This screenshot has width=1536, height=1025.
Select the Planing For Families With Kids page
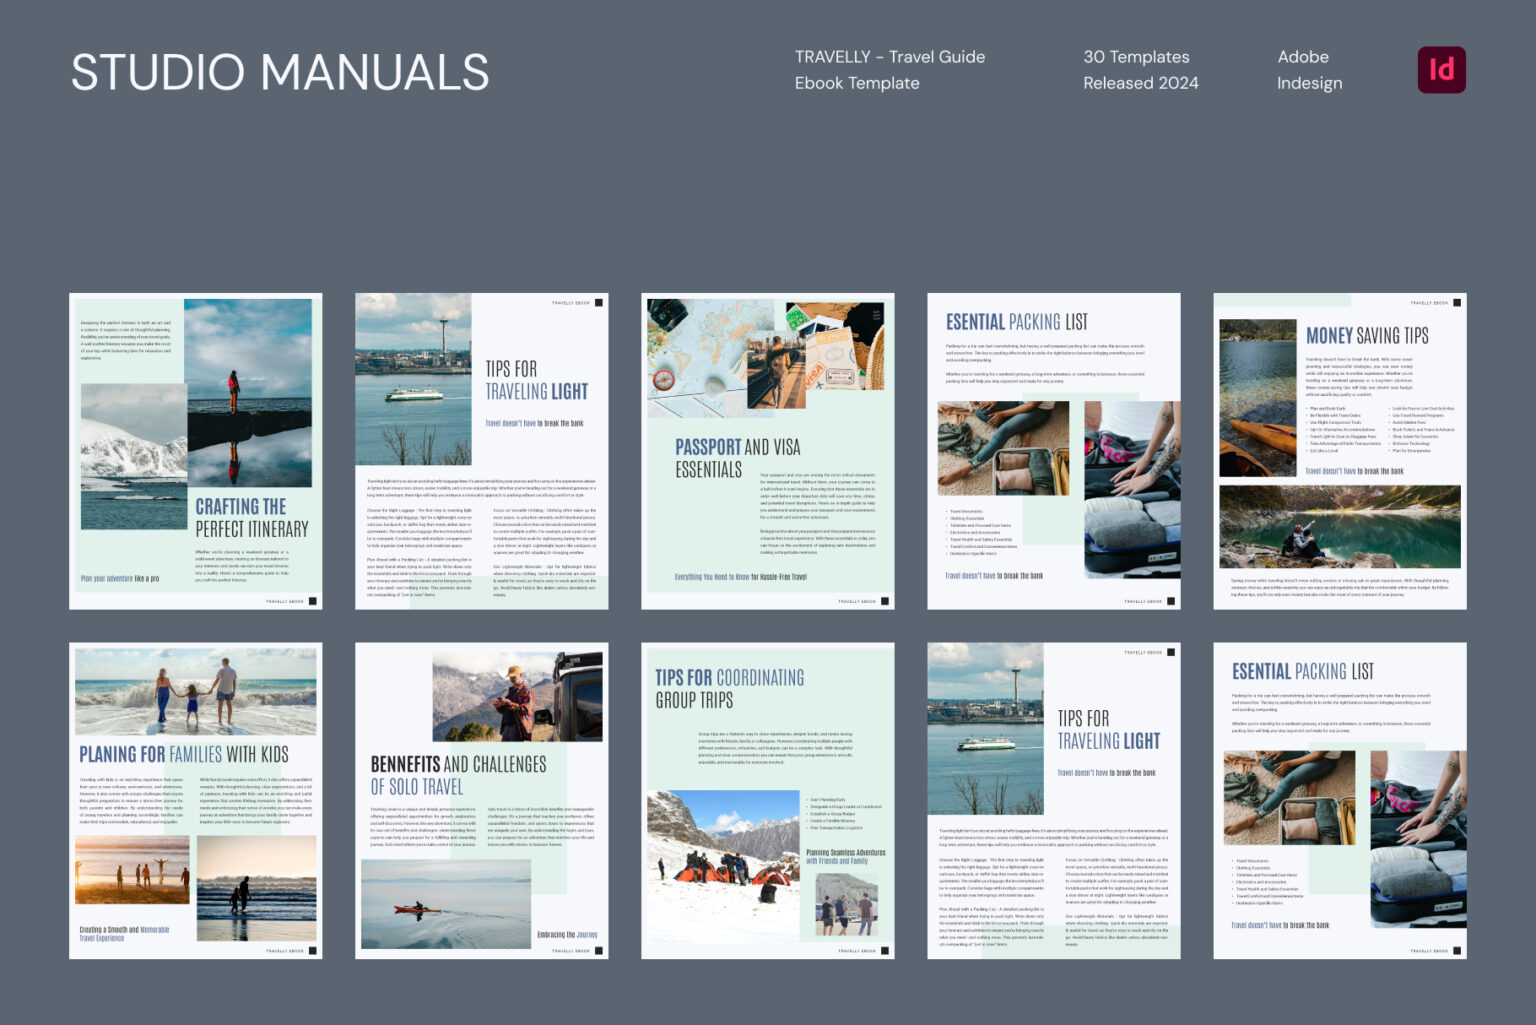195,800
